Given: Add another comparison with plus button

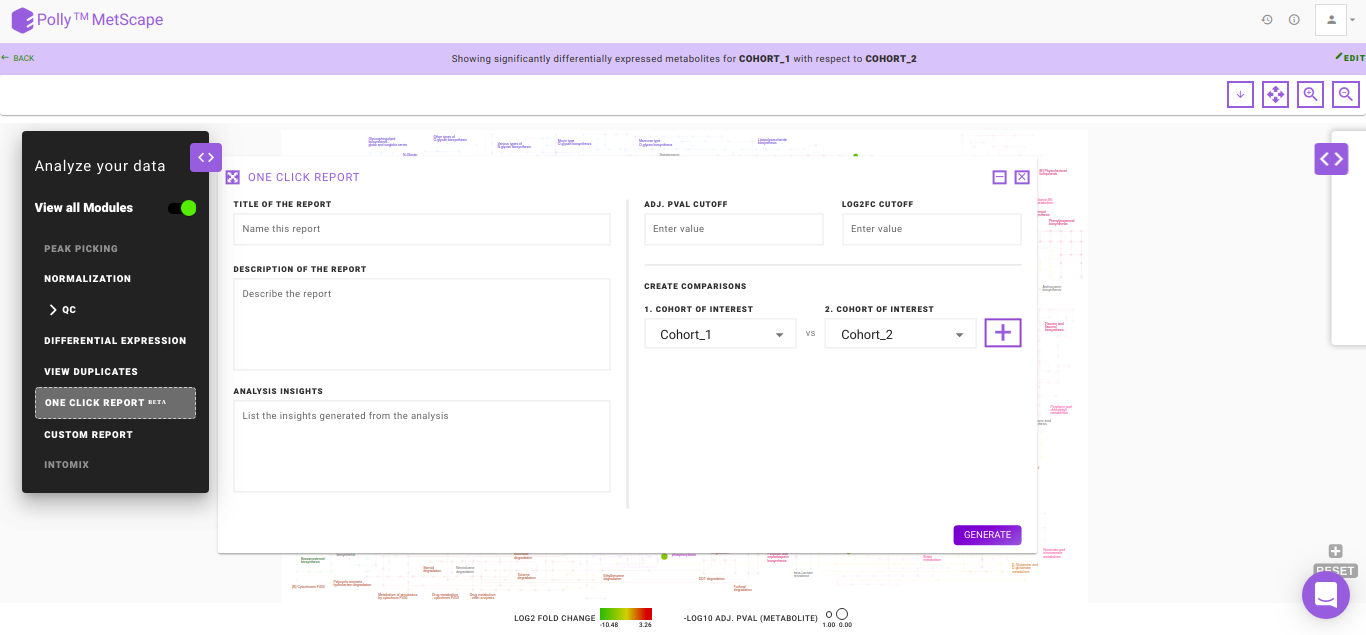Looking at the screenshot, I should pyautogui.click(x=1003, y=333).
